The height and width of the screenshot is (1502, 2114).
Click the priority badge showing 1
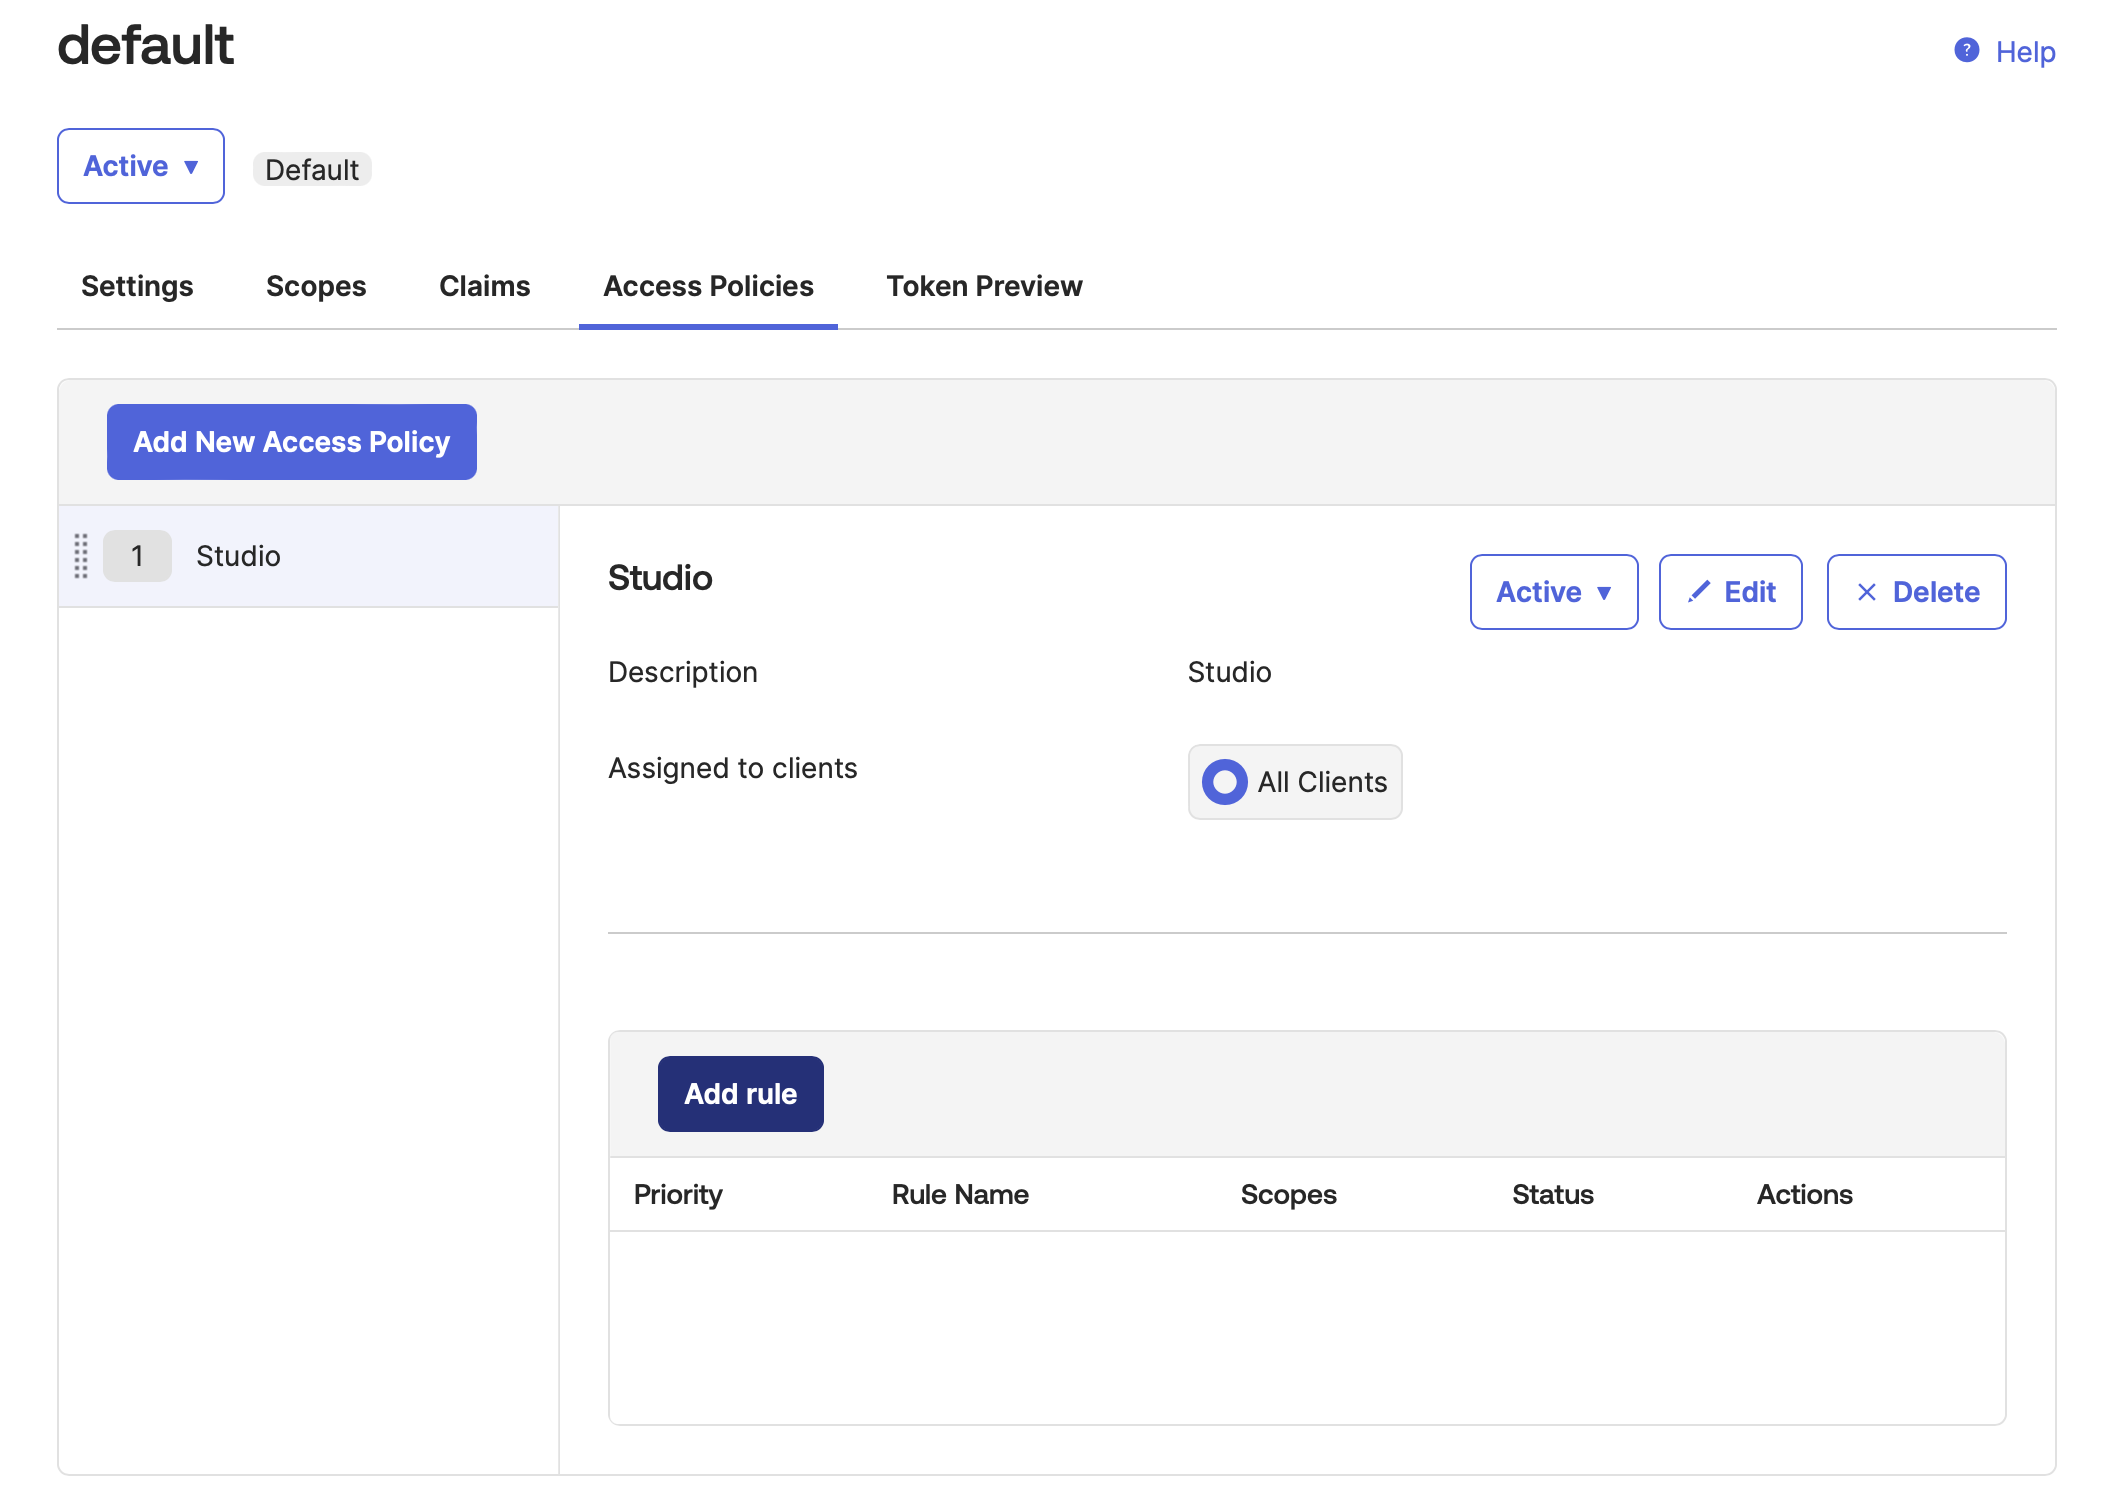pos(137,556)
